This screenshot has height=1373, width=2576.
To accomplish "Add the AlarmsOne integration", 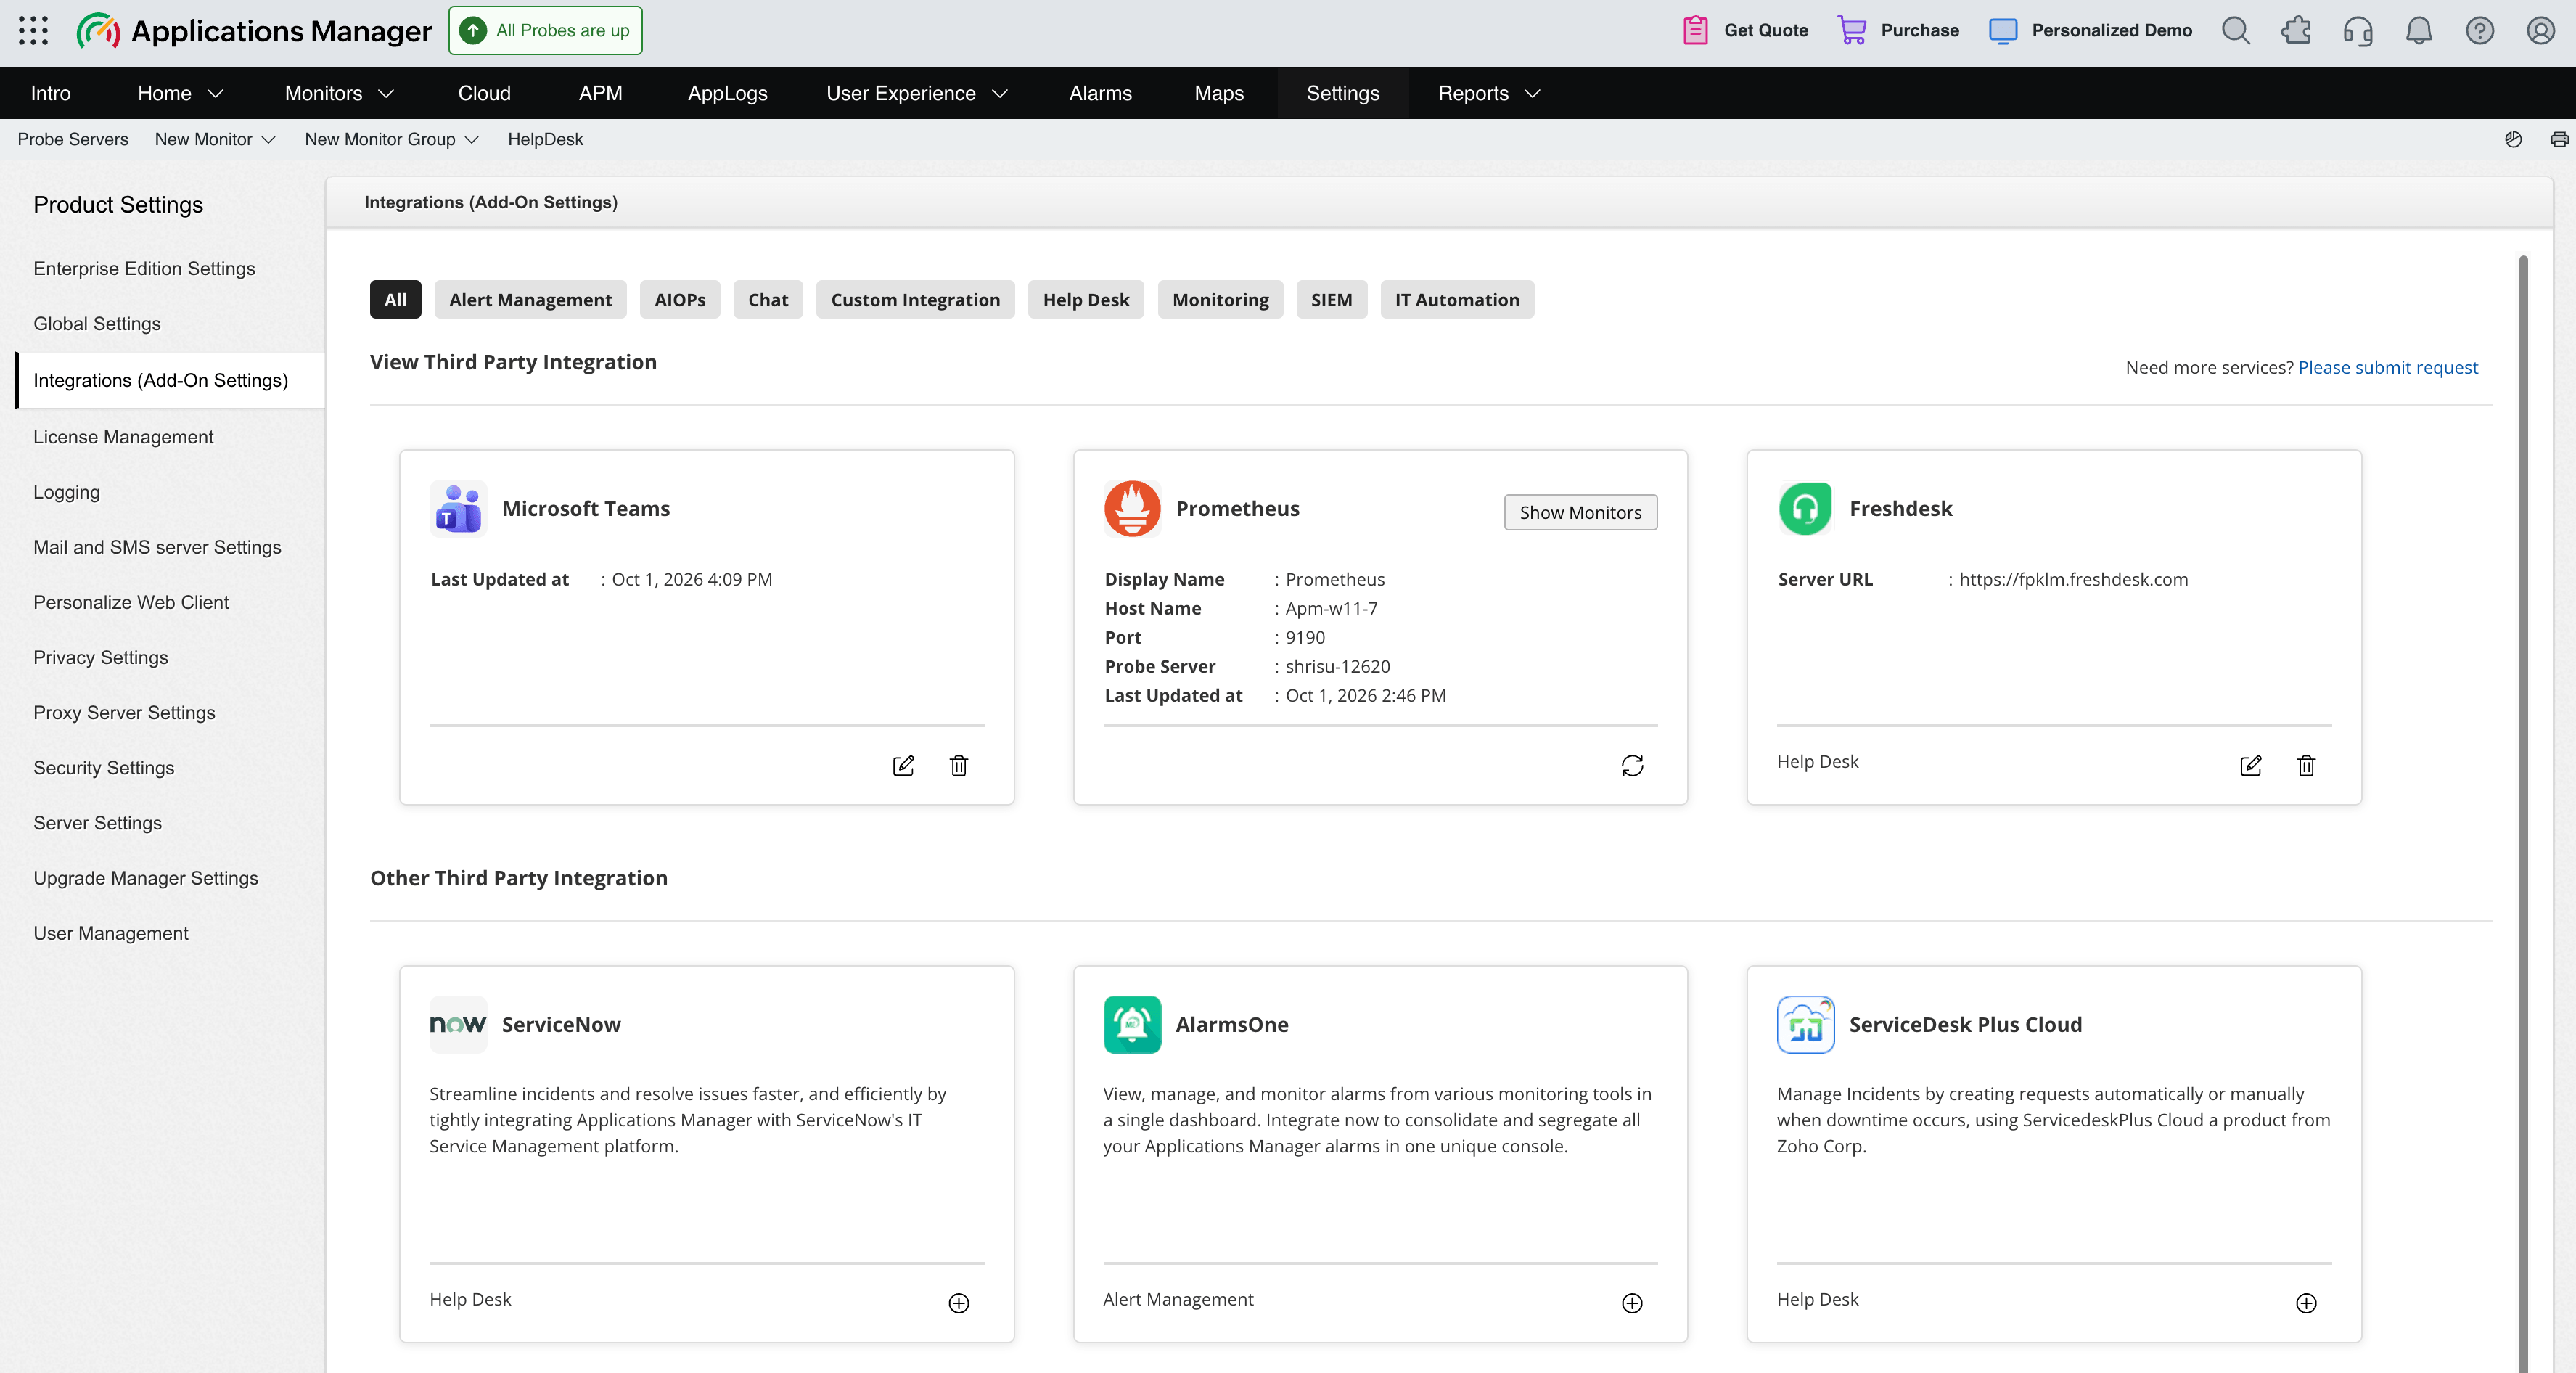I will [x=1632, y=1302].
